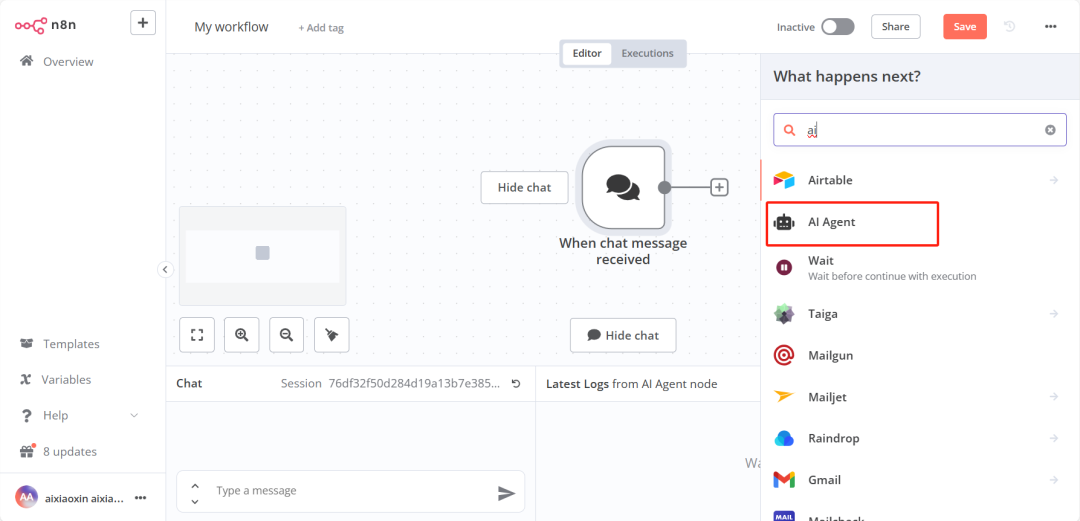Select the Wait node
This screenshot has height=521, width=1080.
[x=920, y=267]
